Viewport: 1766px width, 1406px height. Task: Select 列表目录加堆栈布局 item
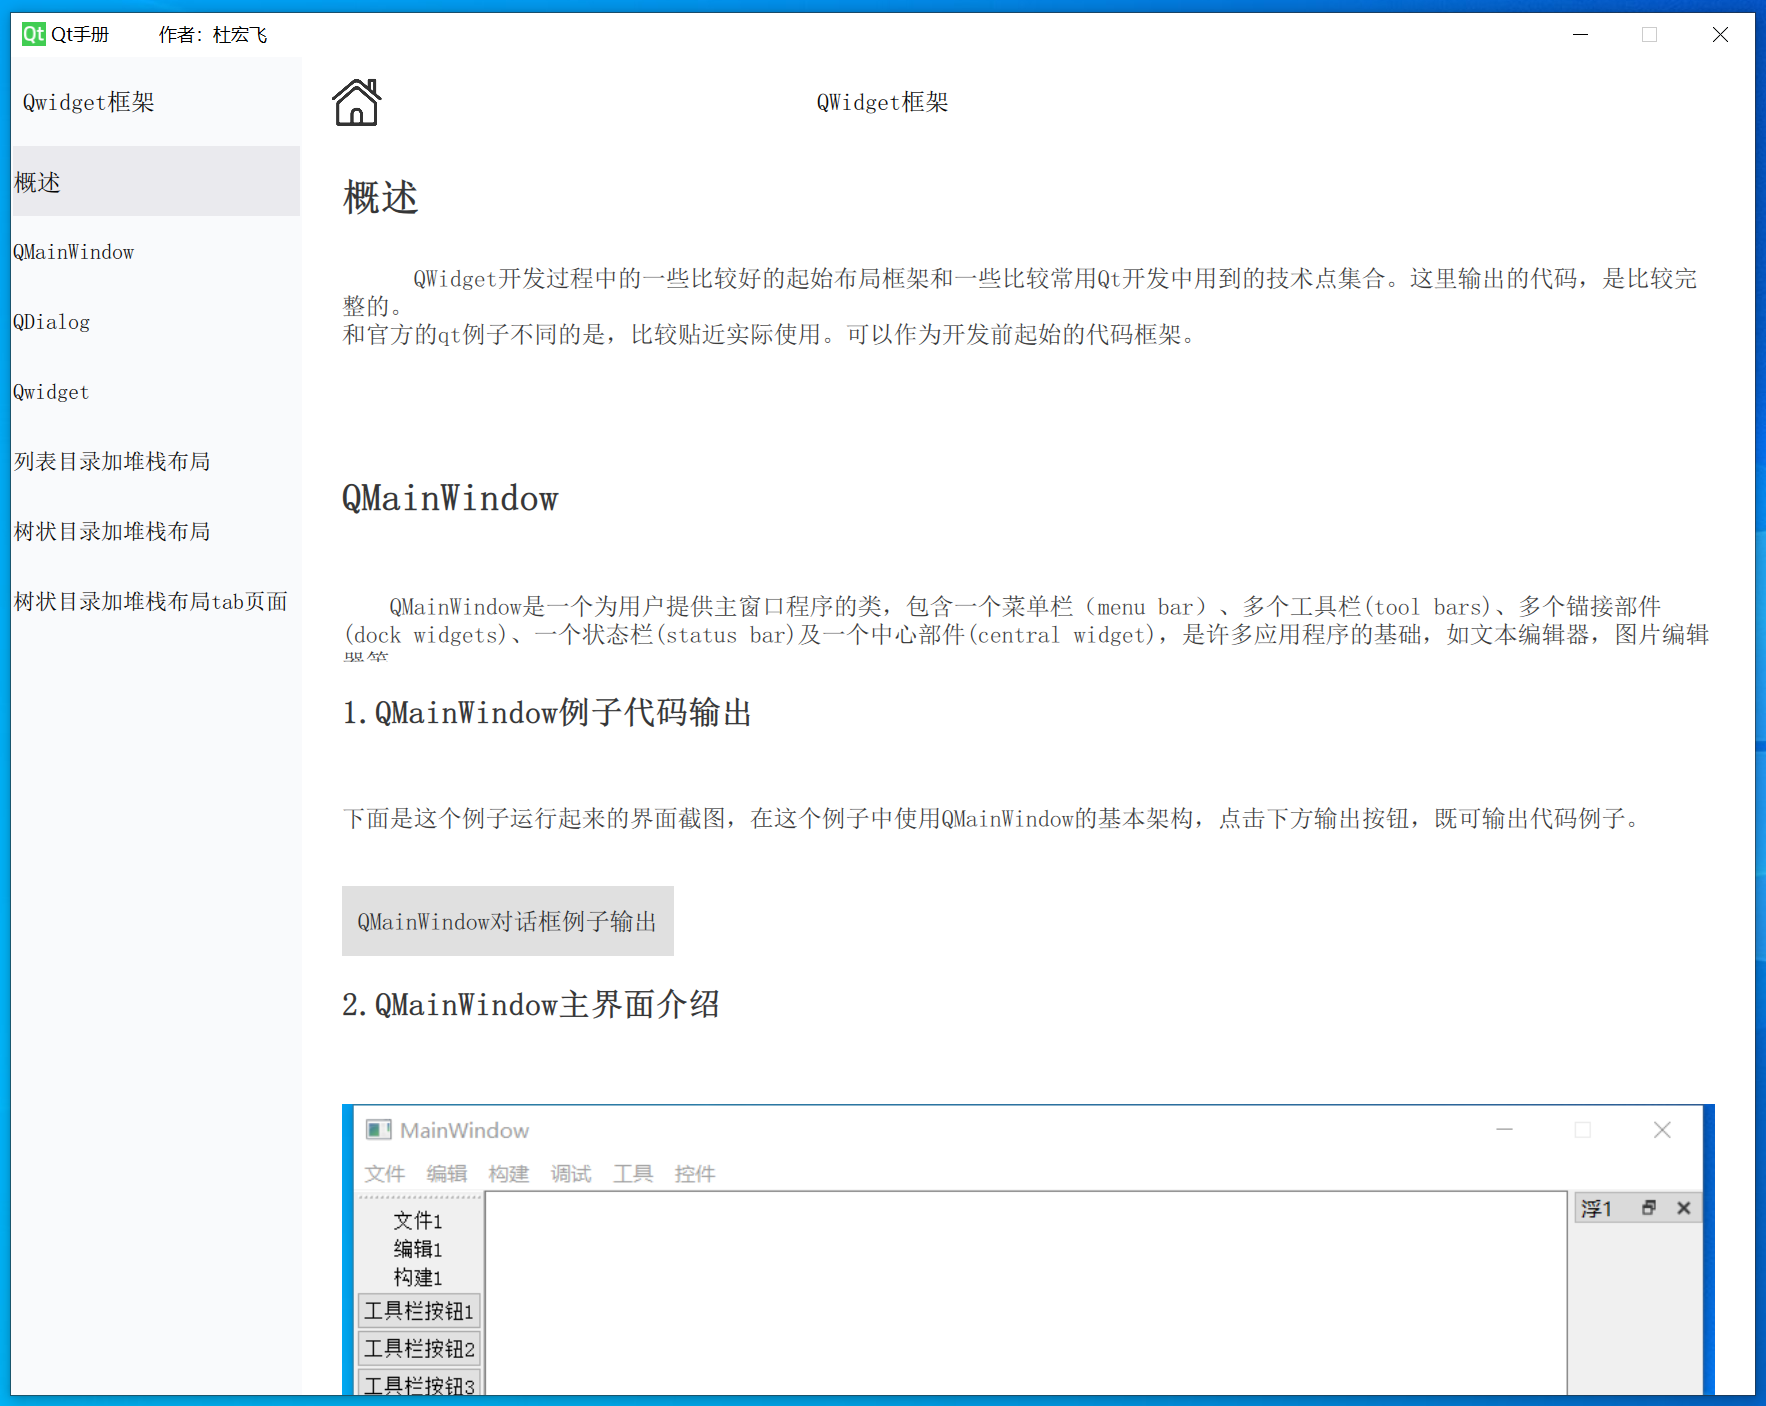pos(156,461)
